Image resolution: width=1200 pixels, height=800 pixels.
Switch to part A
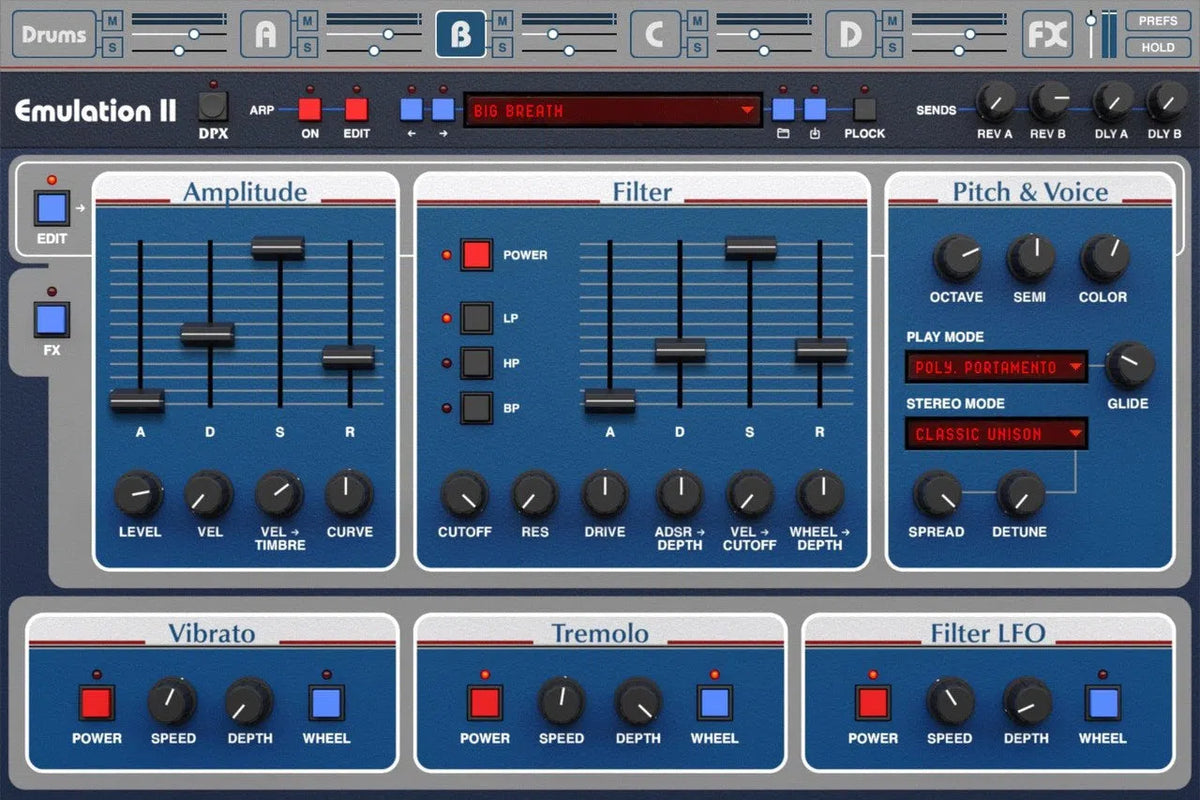tap(265, 33)
